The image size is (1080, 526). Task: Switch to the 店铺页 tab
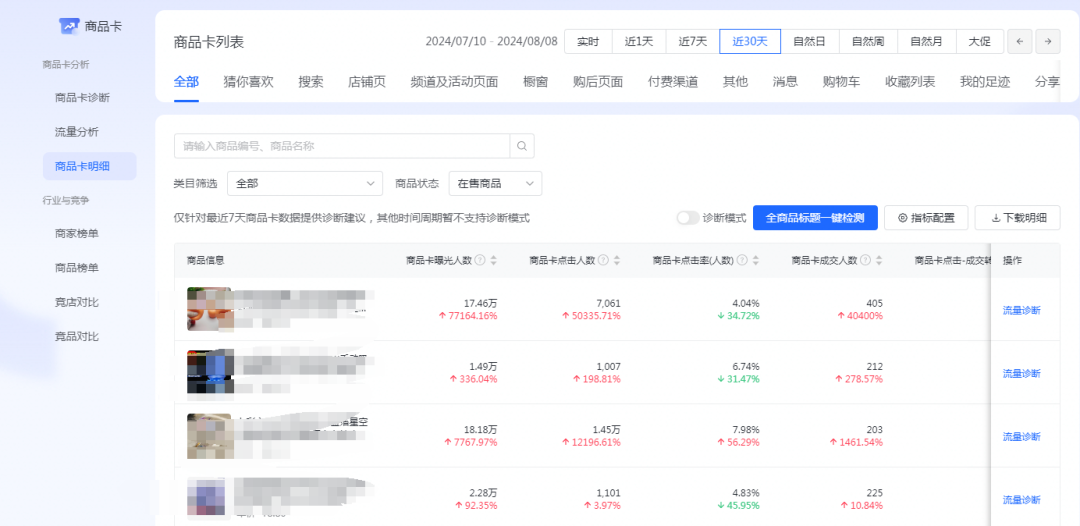[x=367, y=82]
